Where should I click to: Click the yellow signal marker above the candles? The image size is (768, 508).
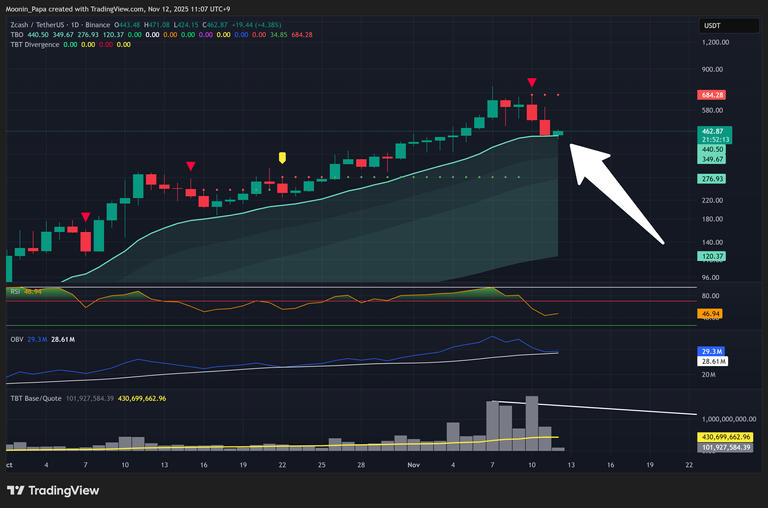pos(282,157)
